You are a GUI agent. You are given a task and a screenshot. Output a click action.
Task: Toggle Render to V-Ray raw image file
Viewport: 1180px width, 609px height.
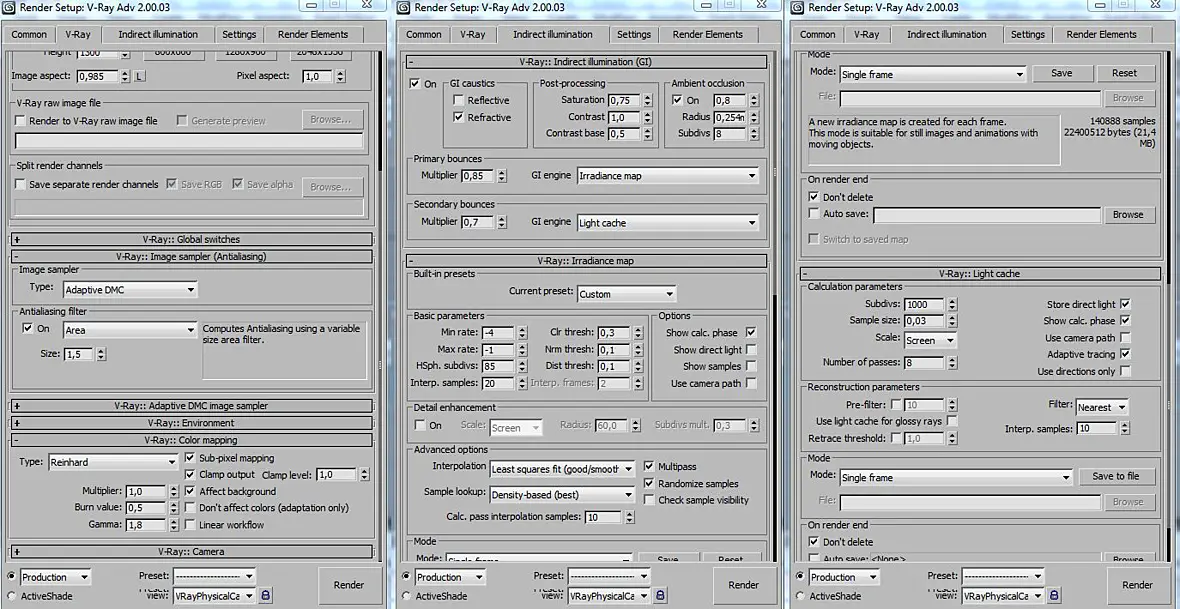click(20, 120)
